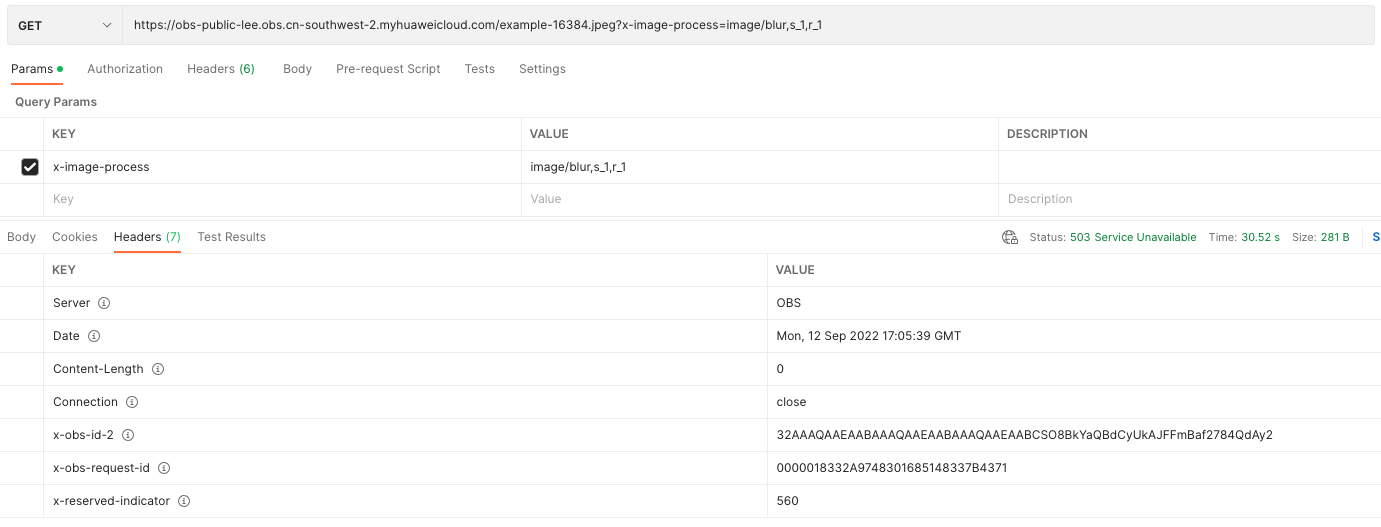Screen dimensions: 1381x527
Task: Open the request Settings tab
Action: coord(542,69)
